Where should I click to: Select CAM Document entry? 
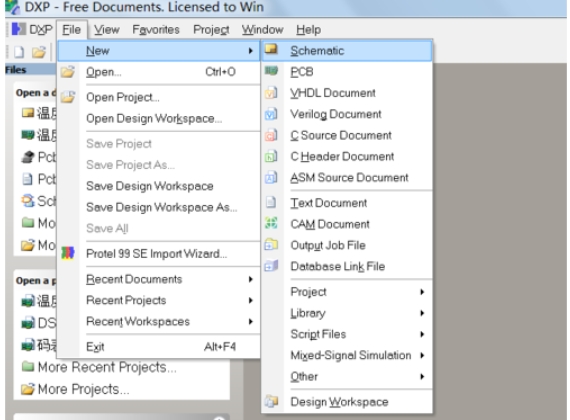(x=347, y=224)
